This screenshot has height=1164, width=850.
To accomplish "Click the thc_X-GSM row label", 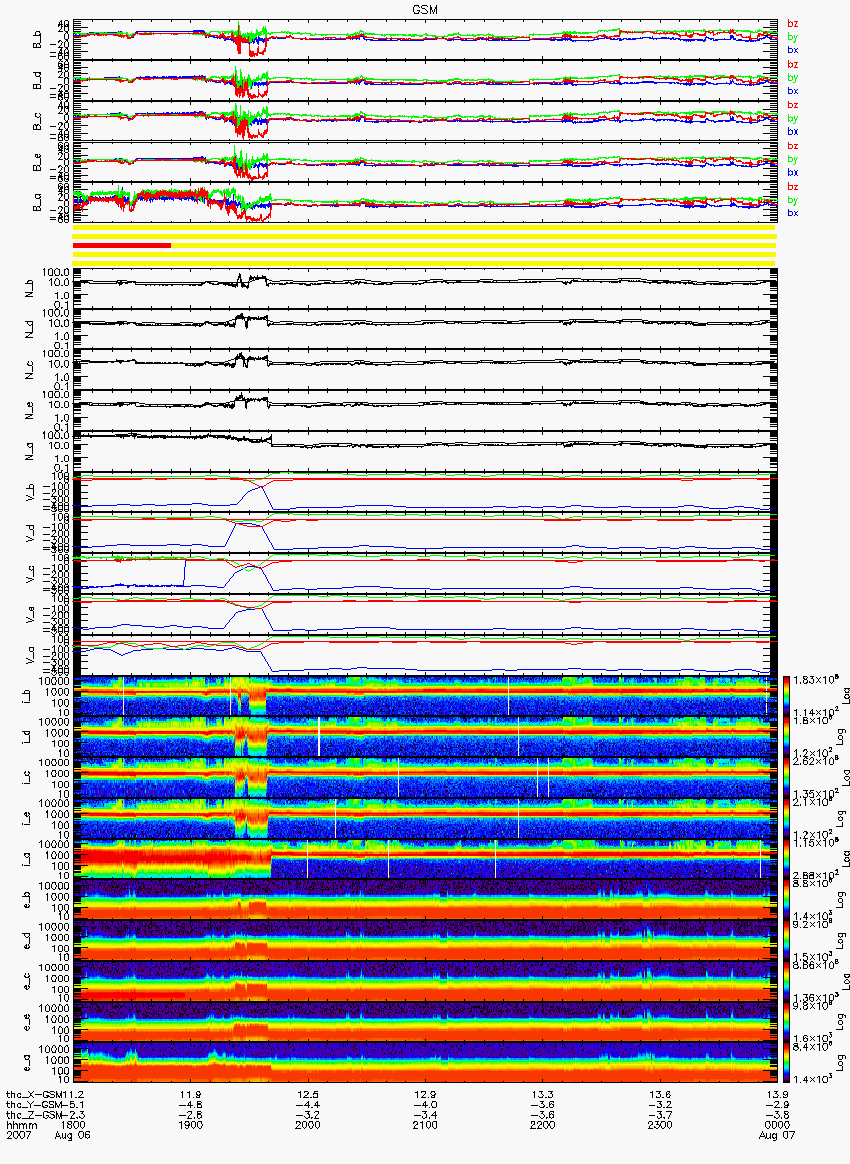I will tap(36, 1094).
